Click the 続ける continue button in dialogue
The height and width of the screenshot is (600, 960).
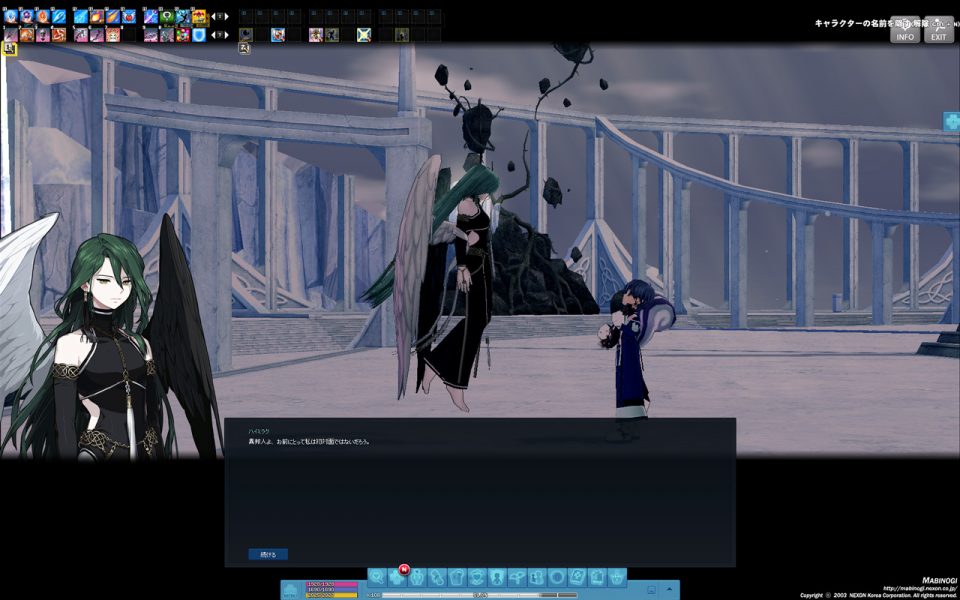pos(267,554)
